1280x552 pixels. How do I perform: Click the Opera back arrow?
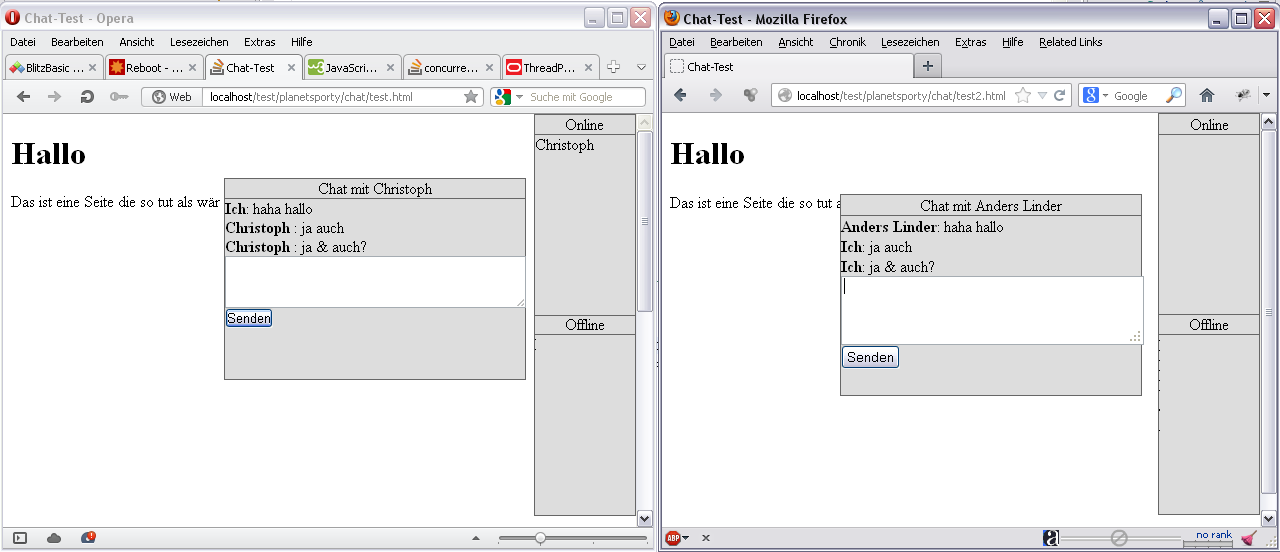point(24,97)
